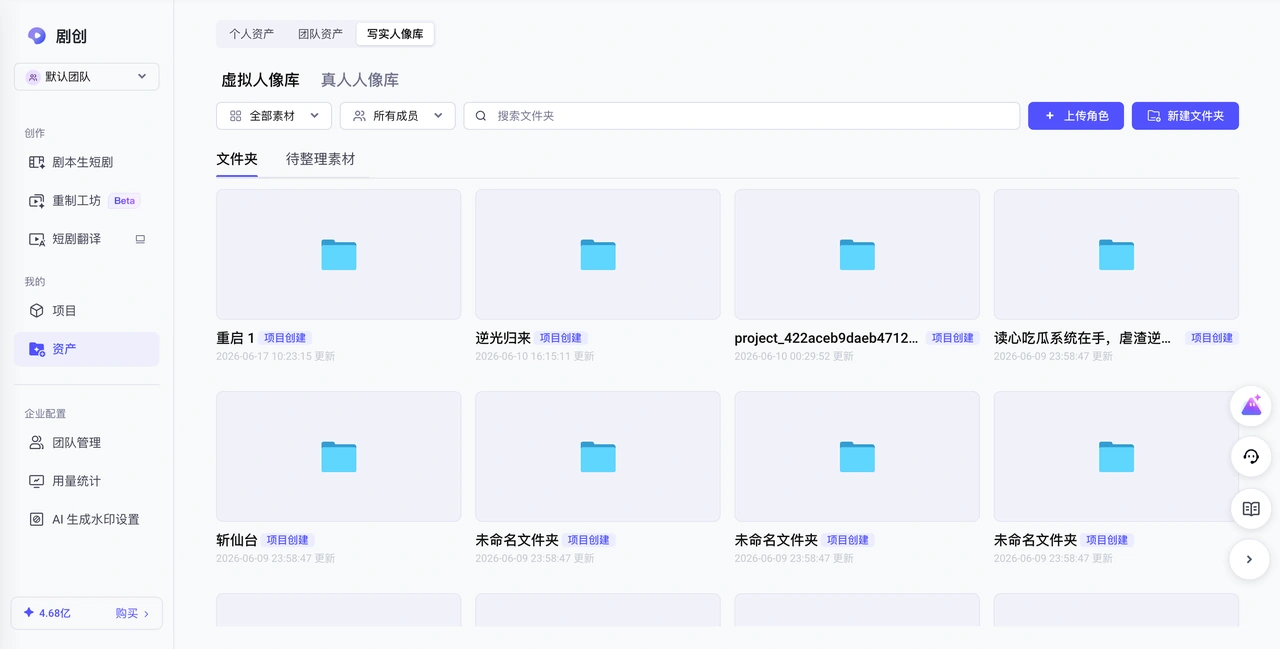
Task: Click the floating purple image-generation icon
Action: point(1250,406)
